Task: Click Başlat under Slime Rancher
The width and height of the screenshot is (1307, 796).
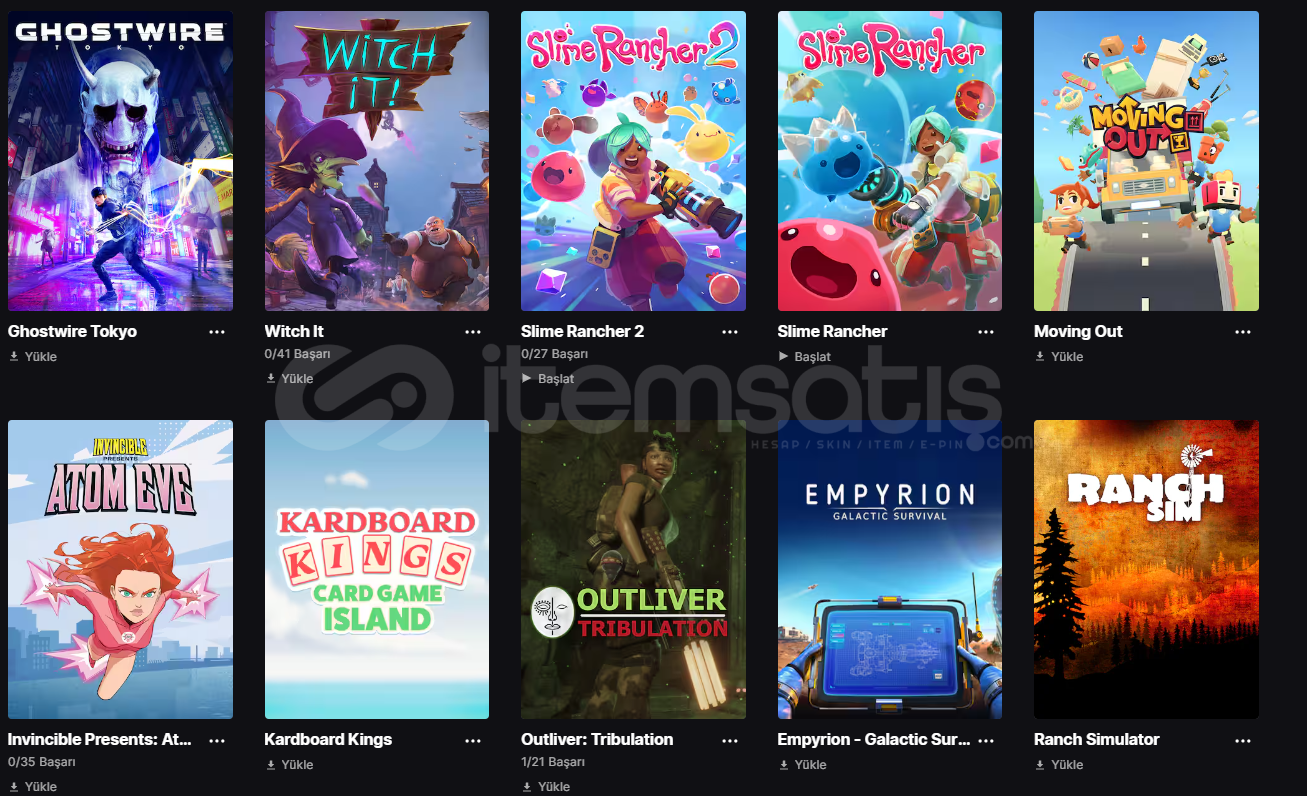Action: click(x=805, y=357)
